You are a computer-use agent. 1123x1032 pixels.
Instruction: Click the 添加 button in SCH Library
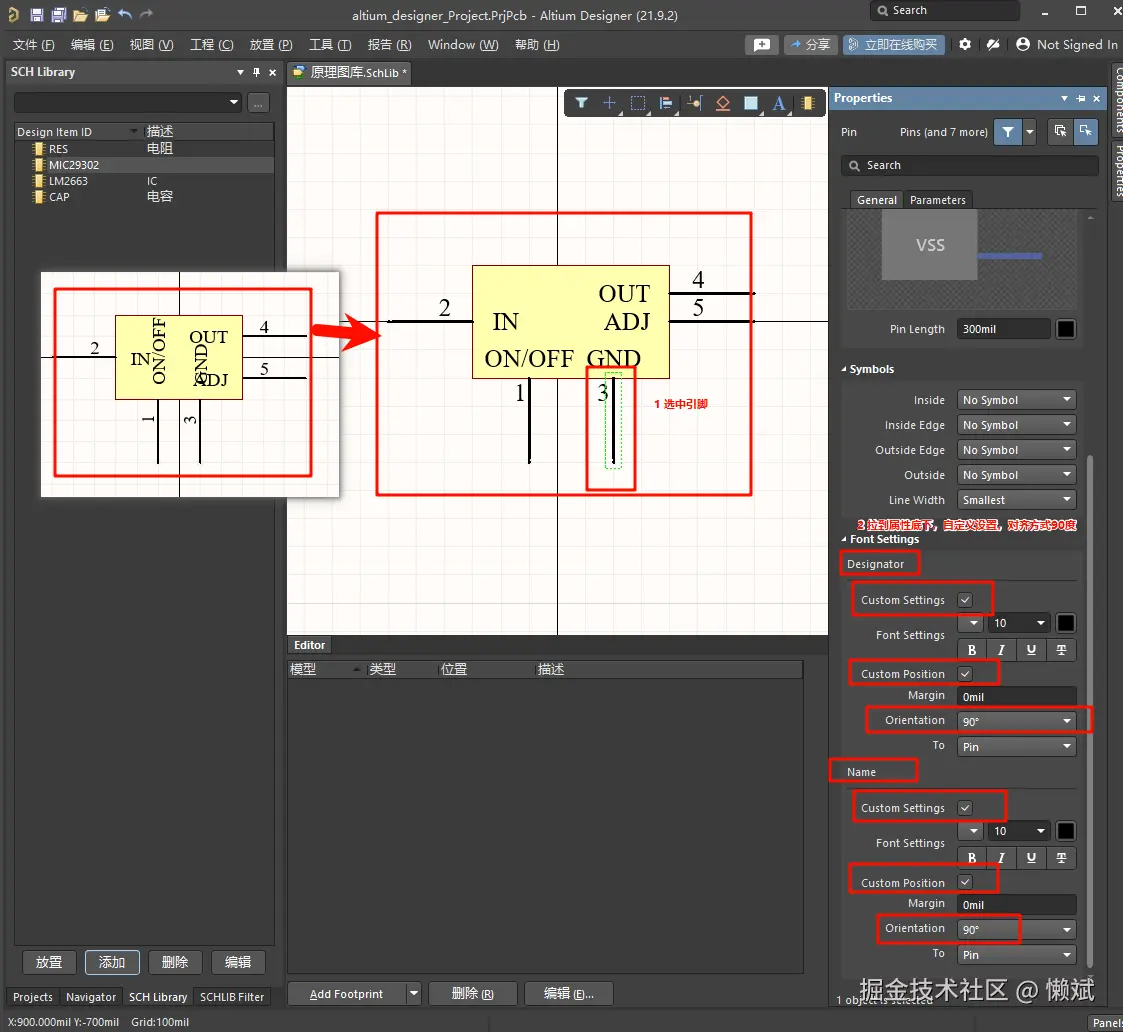112,962
